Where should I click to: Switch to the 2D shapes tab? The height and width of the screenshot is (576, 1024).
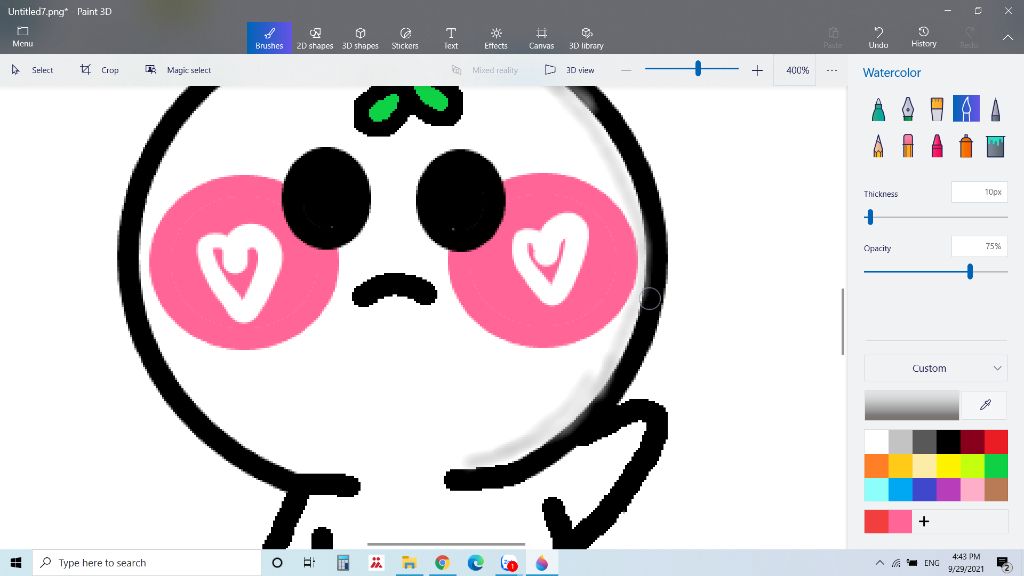pyautogui.click(x=315, y=38)
